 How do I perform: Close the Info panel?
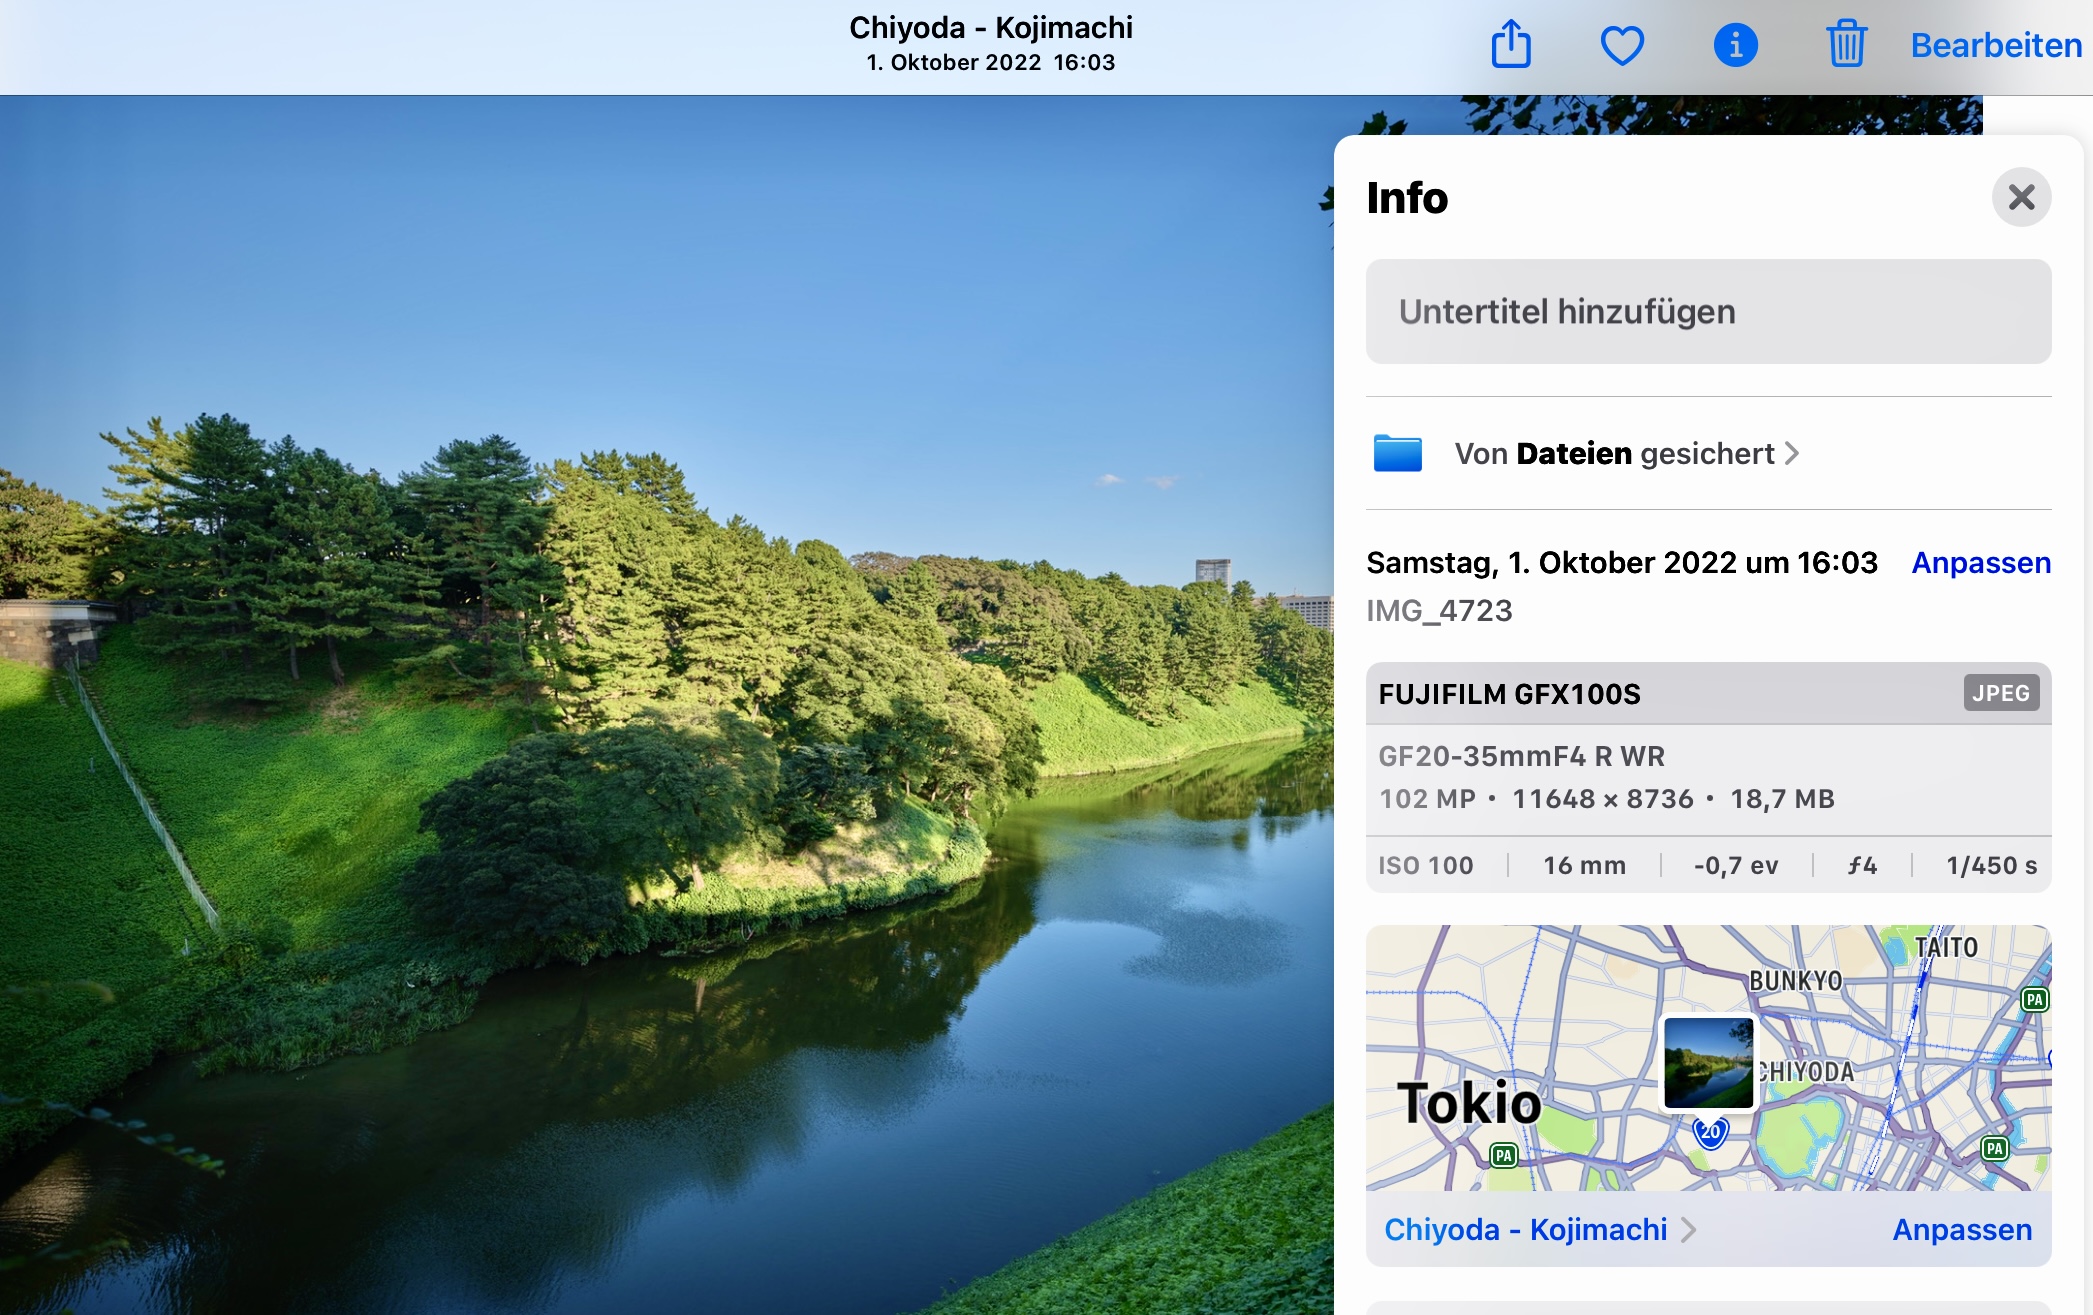(x=2021, y=197)
